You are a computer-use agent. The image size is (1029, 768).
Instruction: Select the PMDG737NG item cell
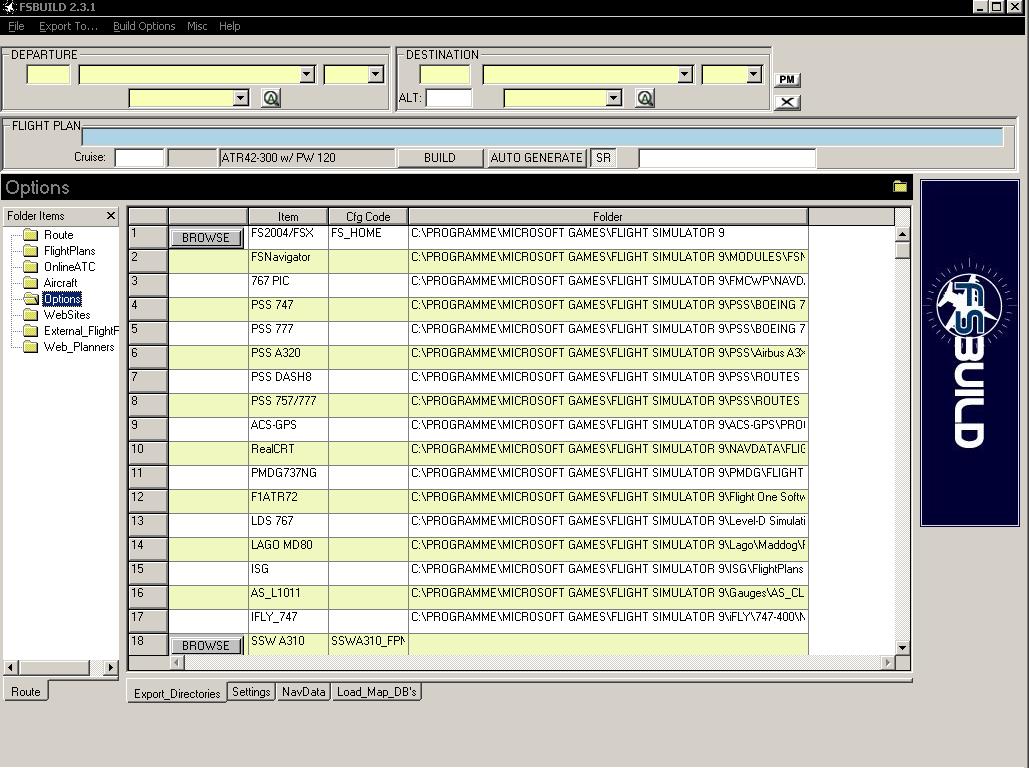pyautogui.click(x=288, y=477)
